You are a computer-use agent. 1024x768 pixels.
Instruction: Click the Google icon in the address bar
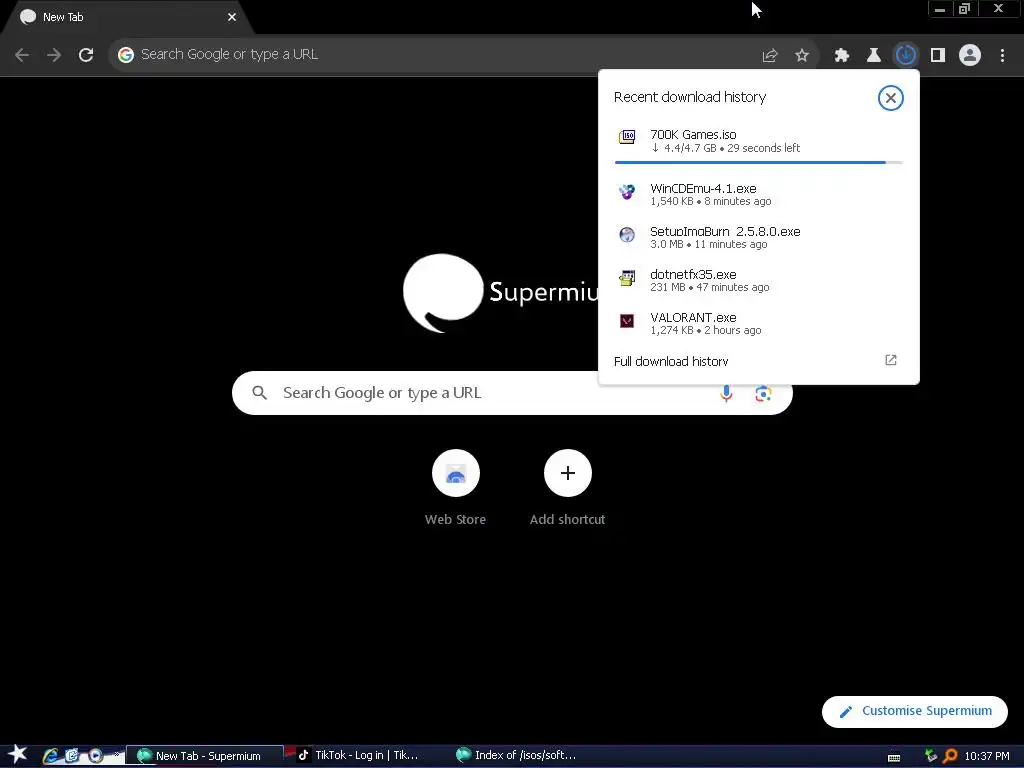click(x=126, y=55)
